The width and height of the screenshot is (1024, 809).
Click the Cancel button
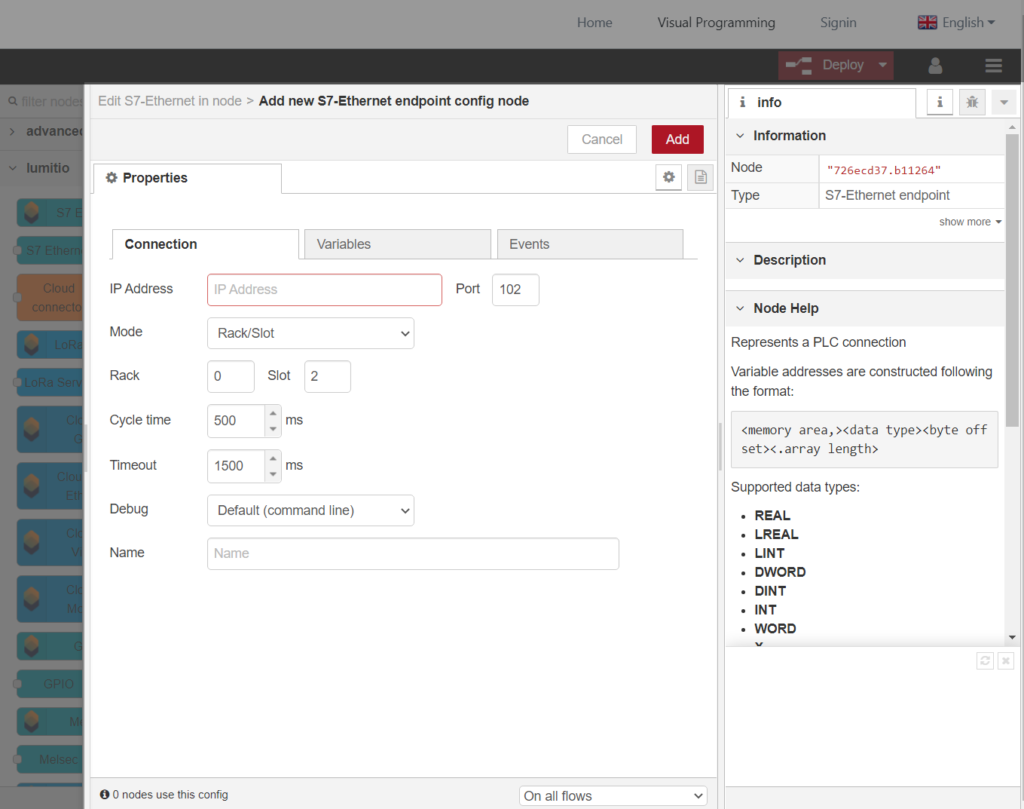(x=601, y=139)
